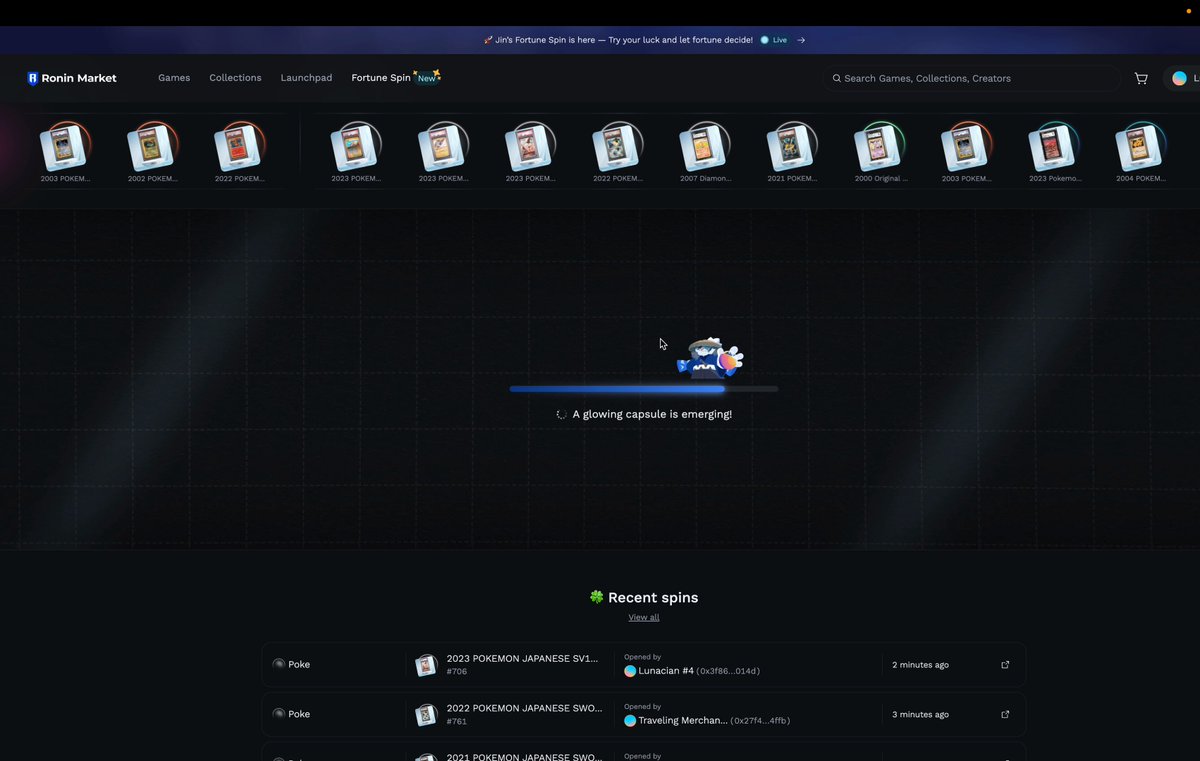Click the loading spinner icon
1200x761 pixels.
coord(562,414)
